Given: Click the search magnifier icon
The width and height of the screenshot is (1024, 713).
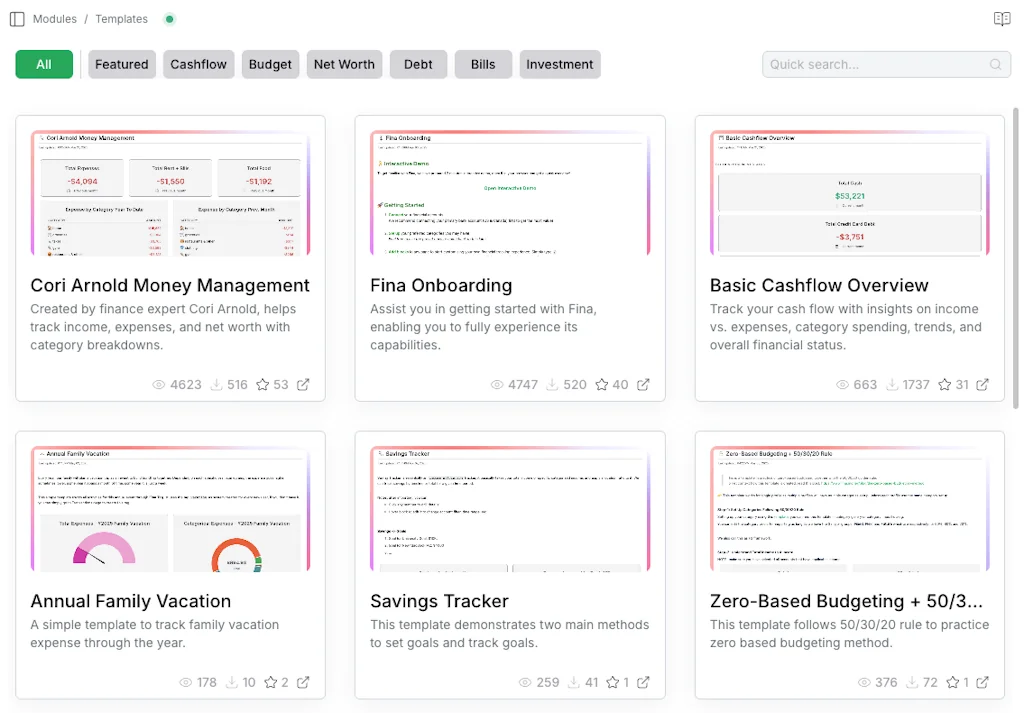Looking at the screenshot, I should pyautogui.click(x=995, y=64).
